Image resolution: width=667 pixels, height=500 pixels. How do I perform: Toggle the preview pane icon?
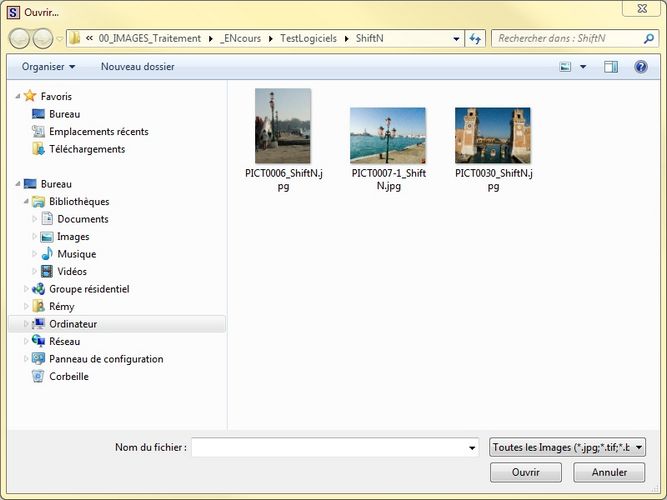(611, 67)
